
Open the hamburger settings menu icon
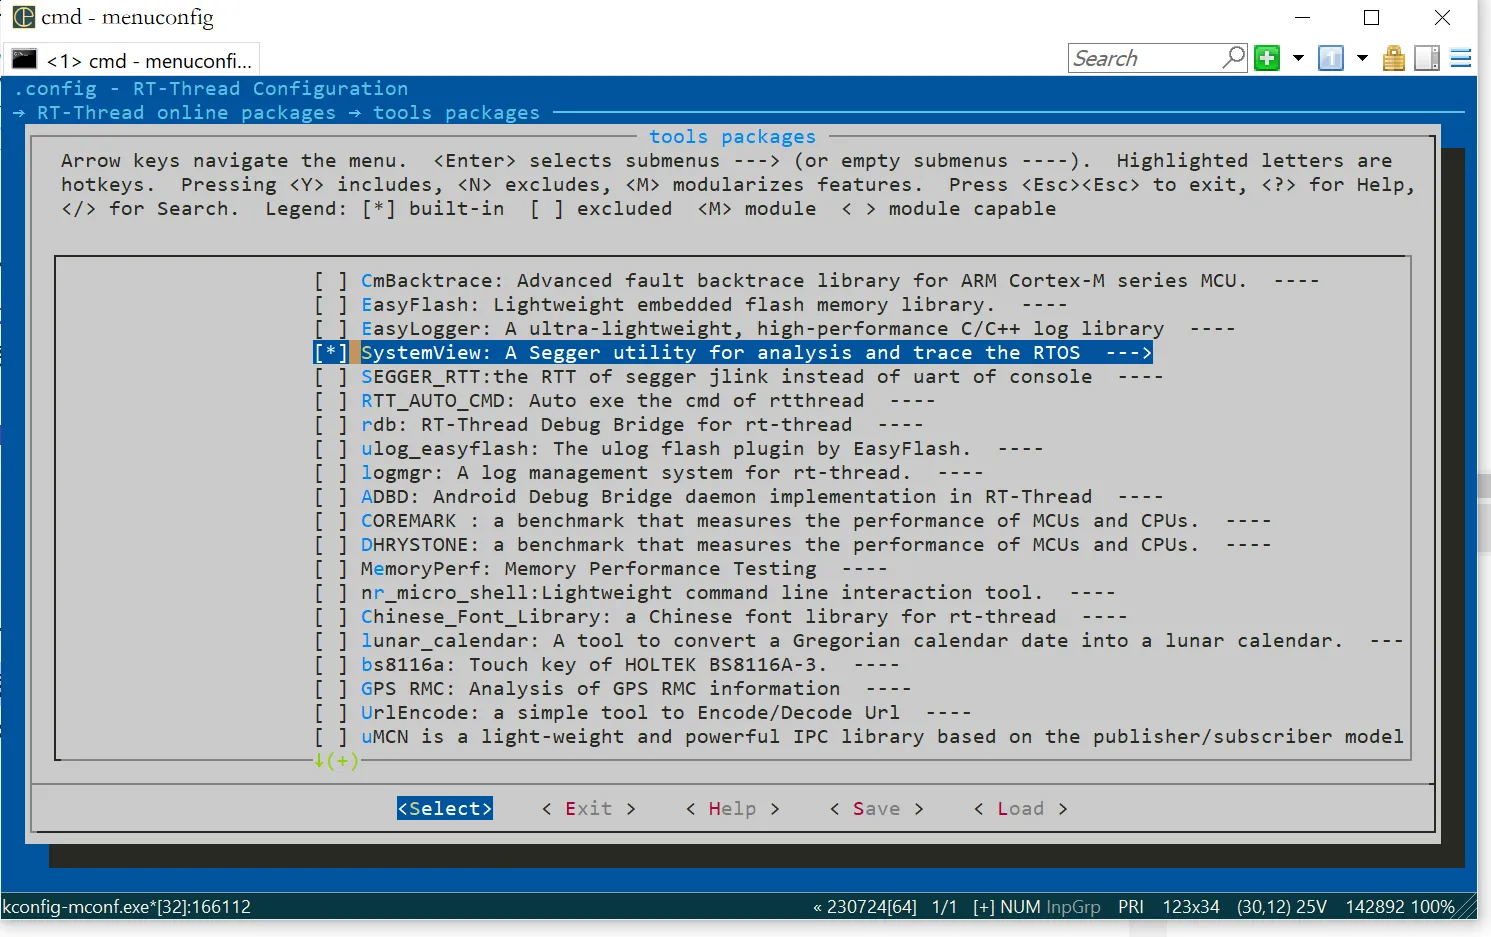(x=1461, y=58)
